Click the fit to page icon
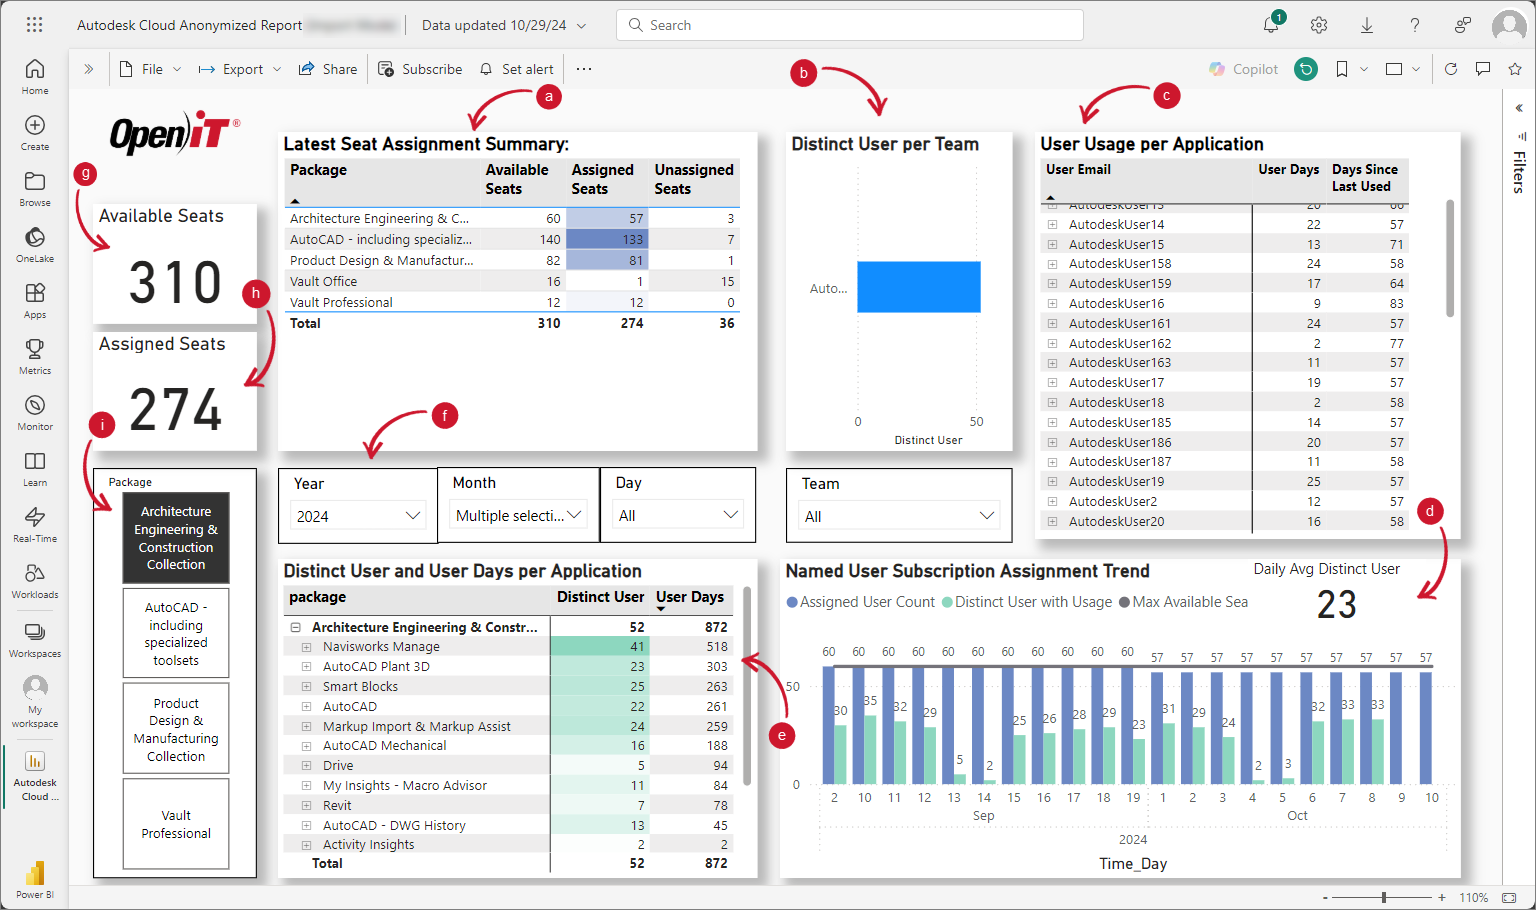The image size is (1536, 910). (x=1510, y=898)
